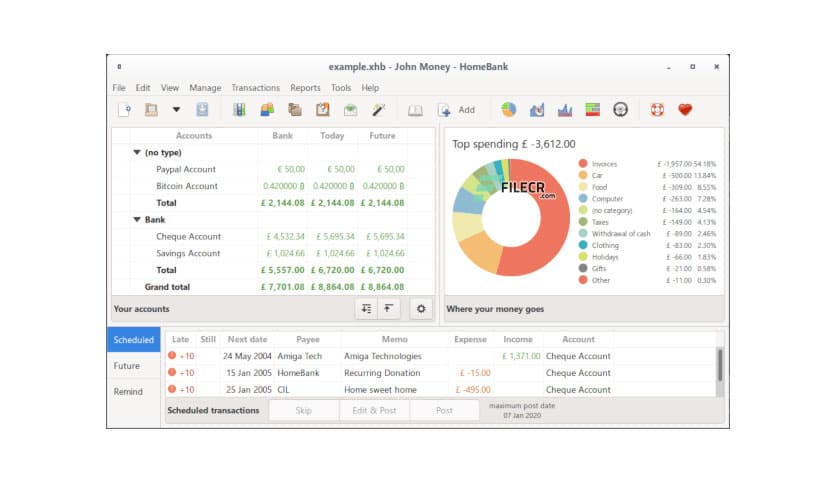Viewport: 836px width, 484px height.
Task: Open the Payees management icon
Action: (267, 110)
